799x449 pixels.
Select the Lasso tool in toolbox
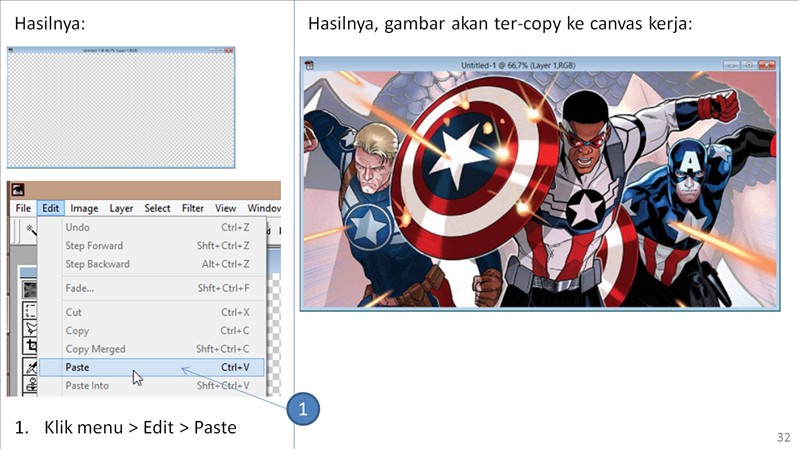click(31, 327)
